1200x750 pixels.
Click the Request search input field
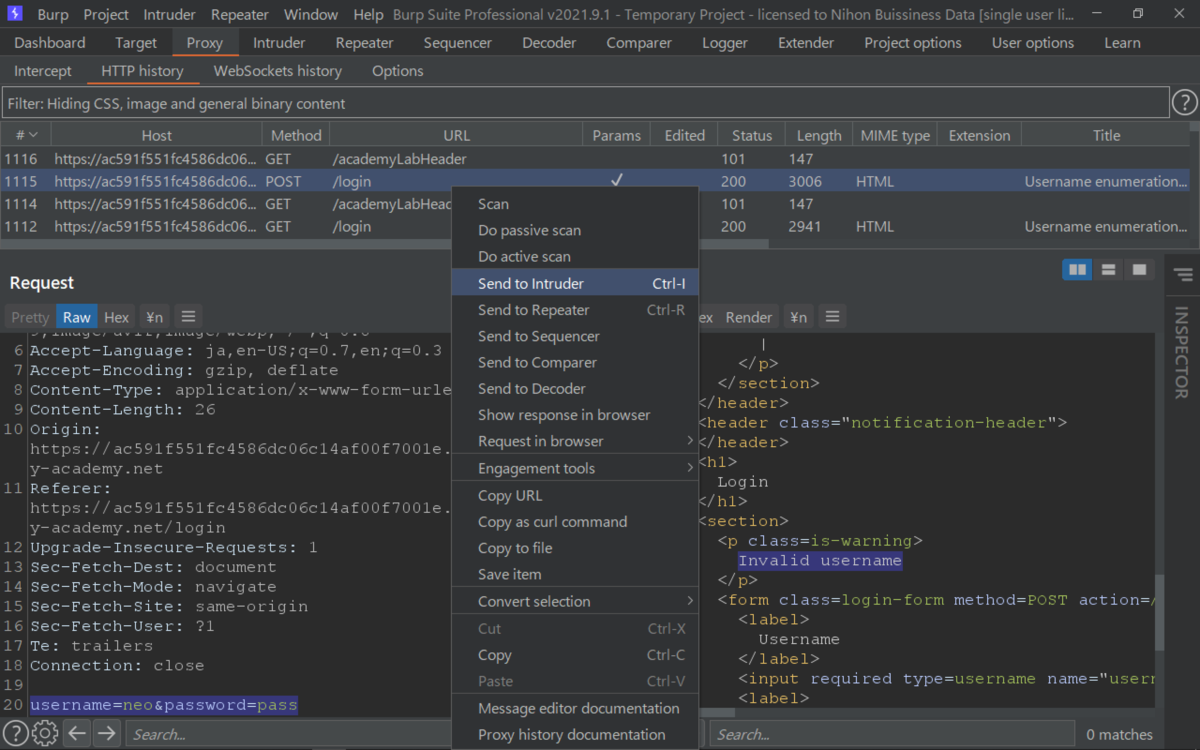[290, 734]
